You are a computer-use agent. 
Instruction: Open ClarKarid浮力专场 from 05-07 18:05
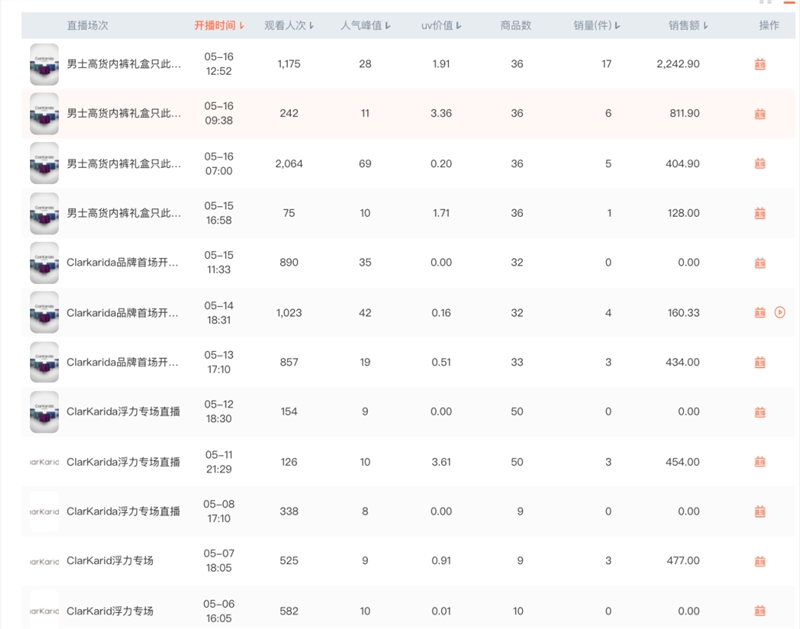[x=110, y=561]
